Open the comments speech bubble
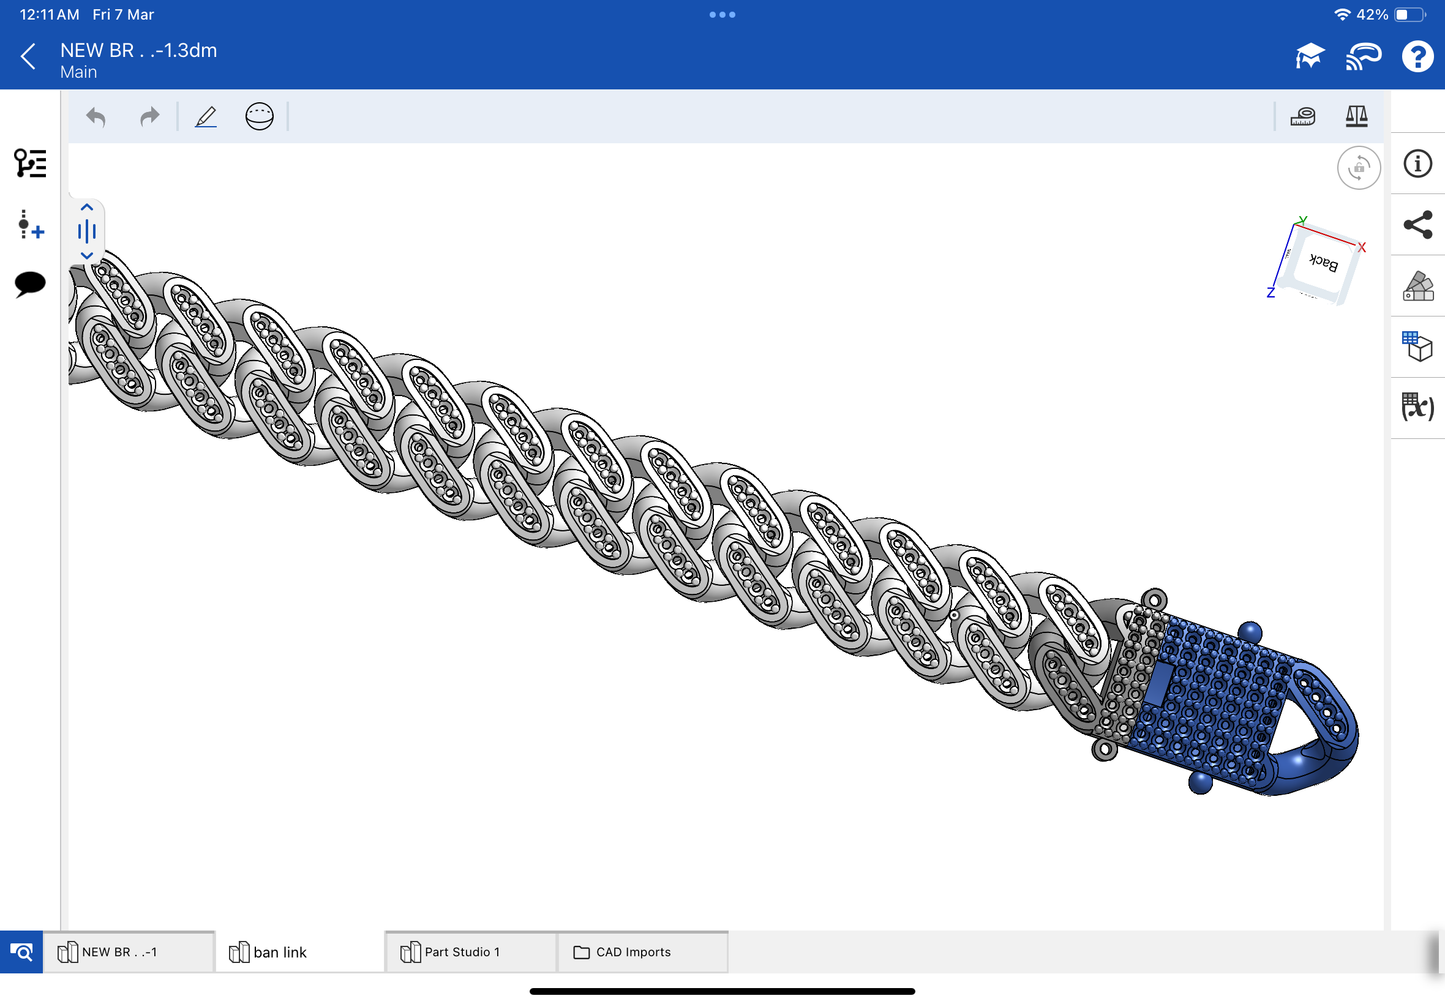The image size is (1445, 1004). click(30, 284)
